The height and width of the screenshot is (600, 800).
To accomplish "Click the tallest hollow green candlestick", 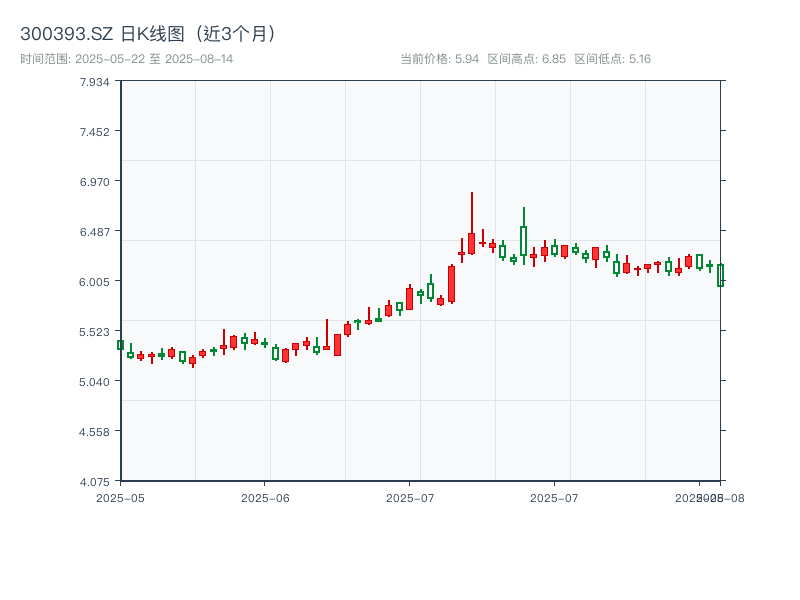I will 523,241.
